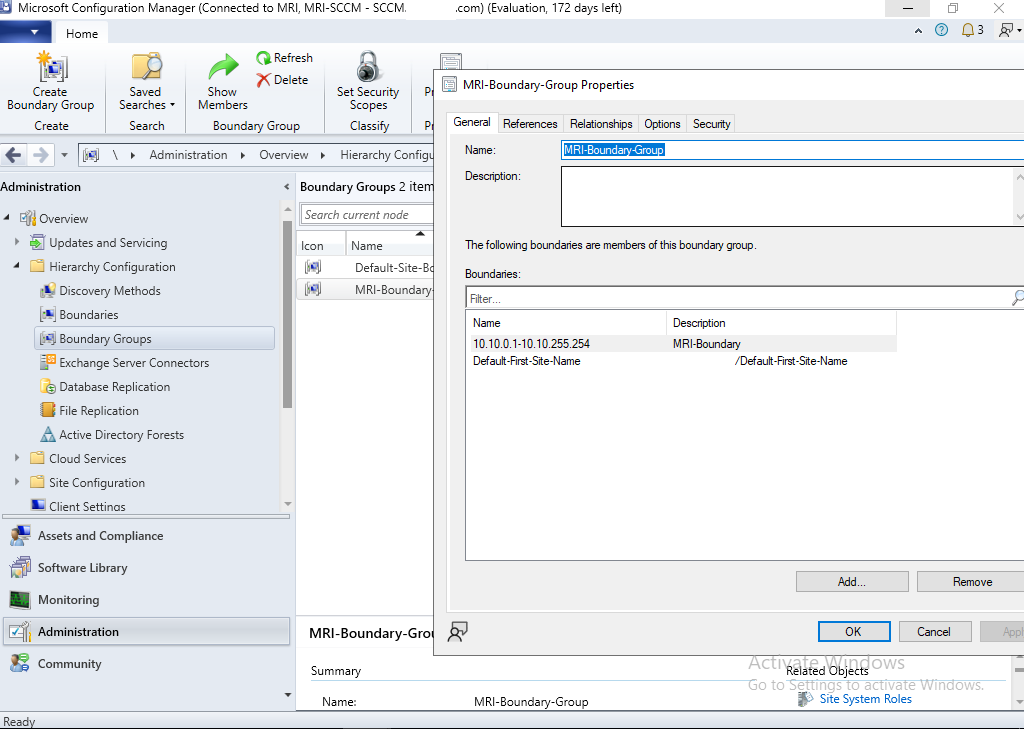Viewport: 1024px width, 729px height.
Task: Collapse the ribbon with the up chevron
Action: point(918,30)
